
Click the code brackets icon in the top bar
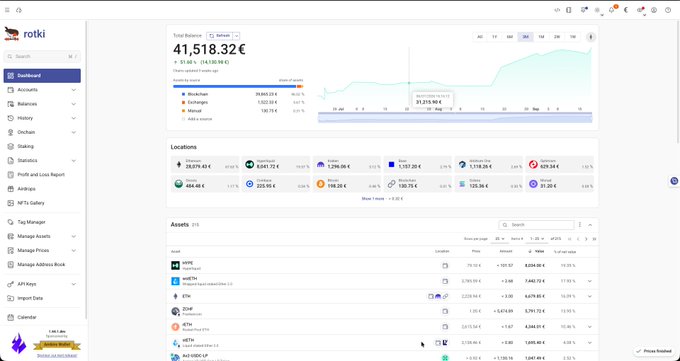(557, 10)
